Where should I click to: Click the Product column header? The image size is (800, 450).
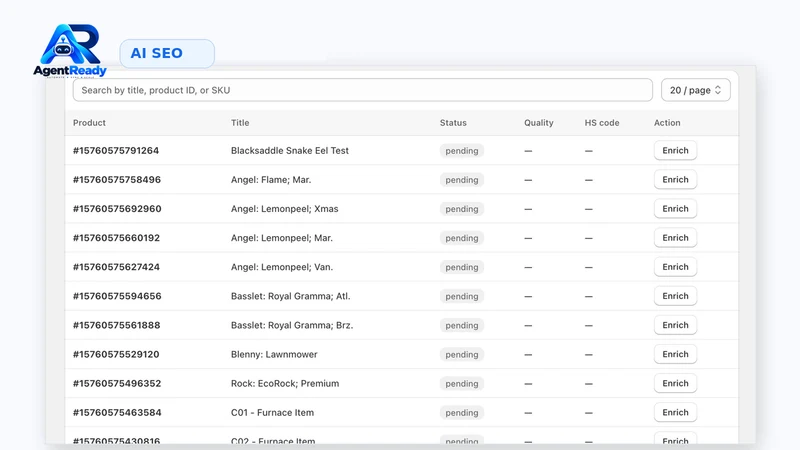point(89,122)
